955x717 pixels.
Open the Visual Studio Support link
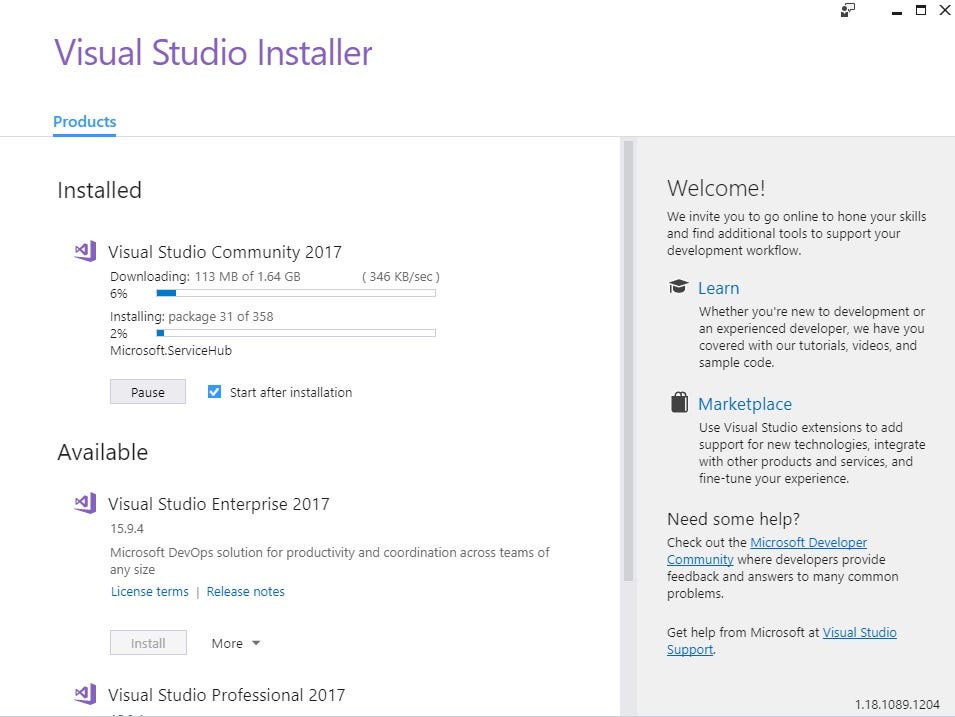pyautogui.click(x=859, y=632)
